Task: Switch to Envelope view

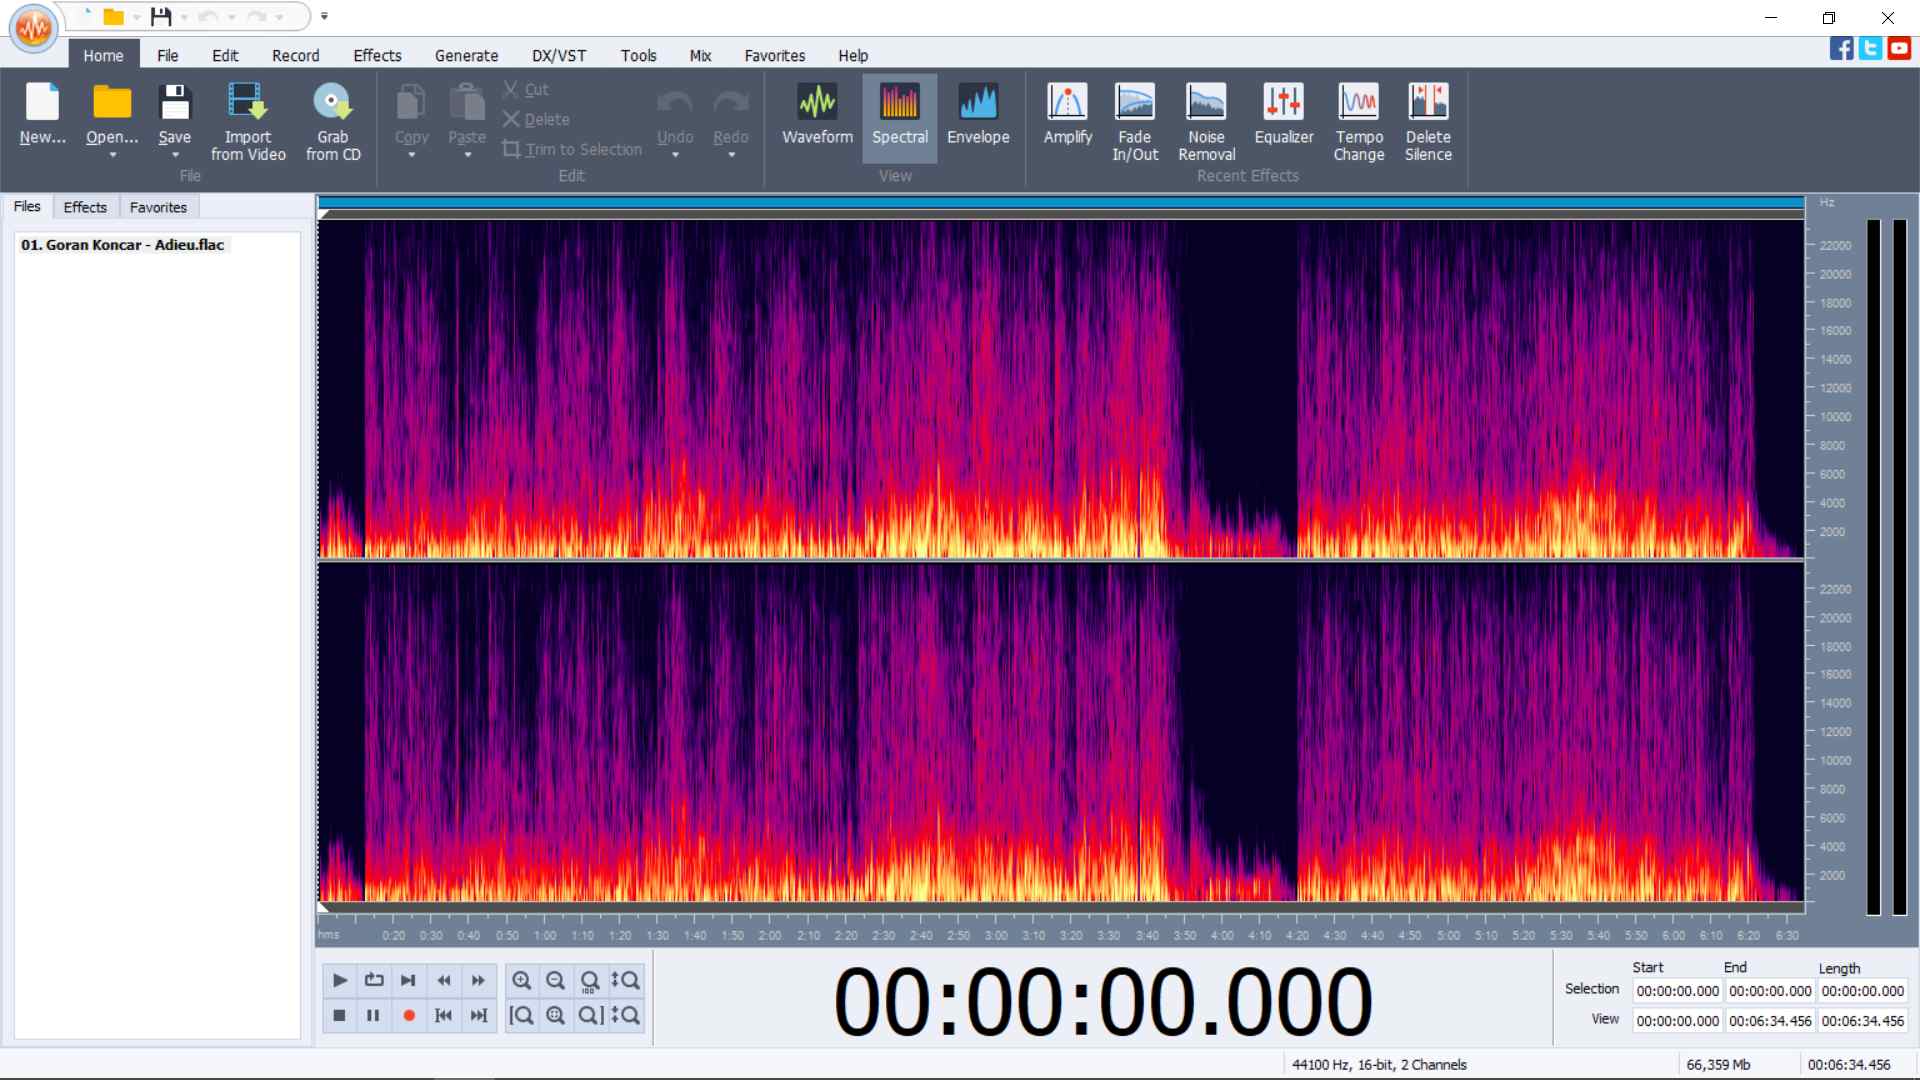Action: tap(977, 117)
